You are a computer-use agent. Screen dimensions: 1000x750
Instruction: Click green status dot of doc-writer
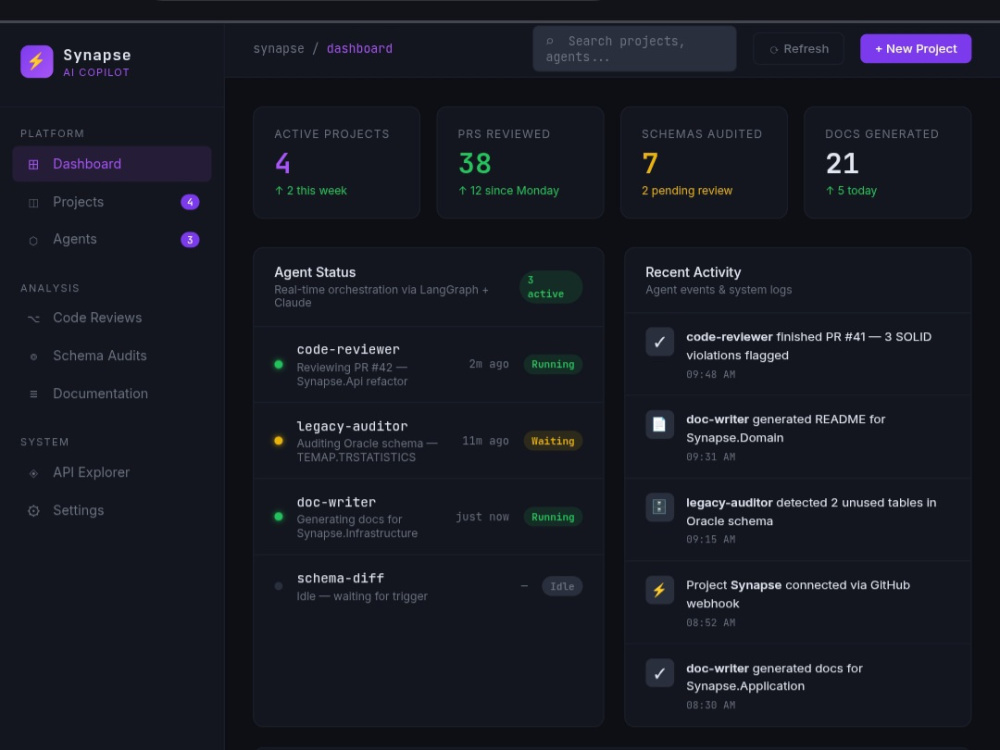(x=279, y=517)
